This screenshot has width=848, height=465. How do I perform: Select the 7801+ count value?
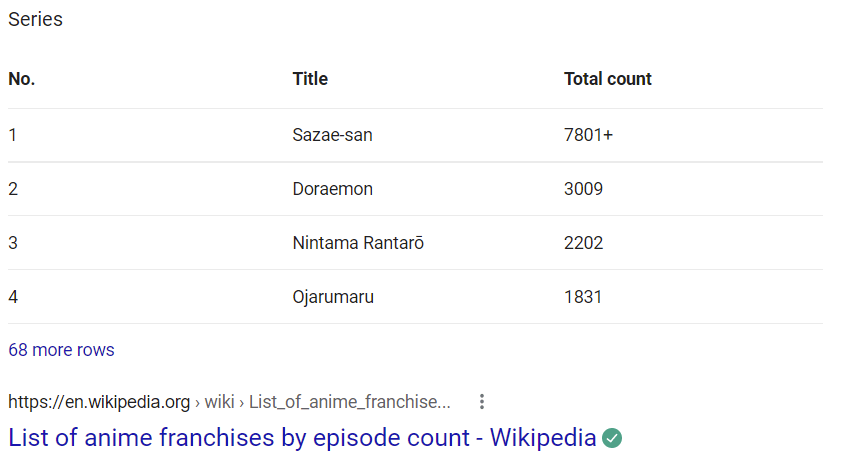click(x=588, y=134)
